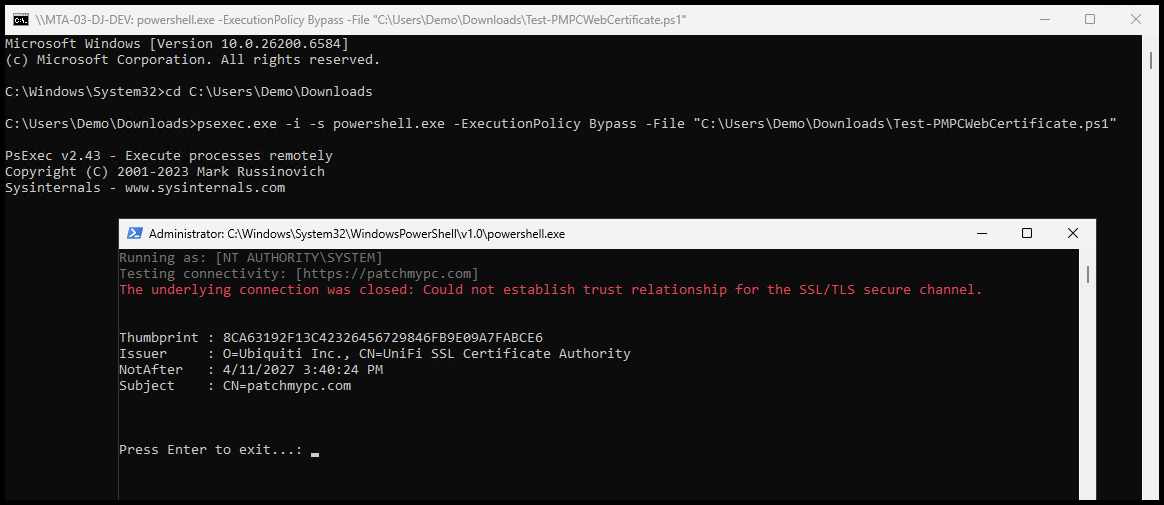Click the NotAfter expiration date value
The height and width of the screenshot is (505, 1164).
point(303,370)
